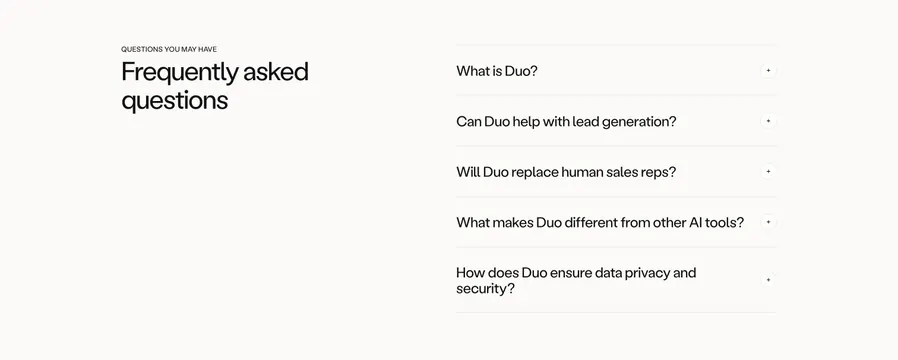Click the 'Frequently asked' heading line

tap(215, 73)
